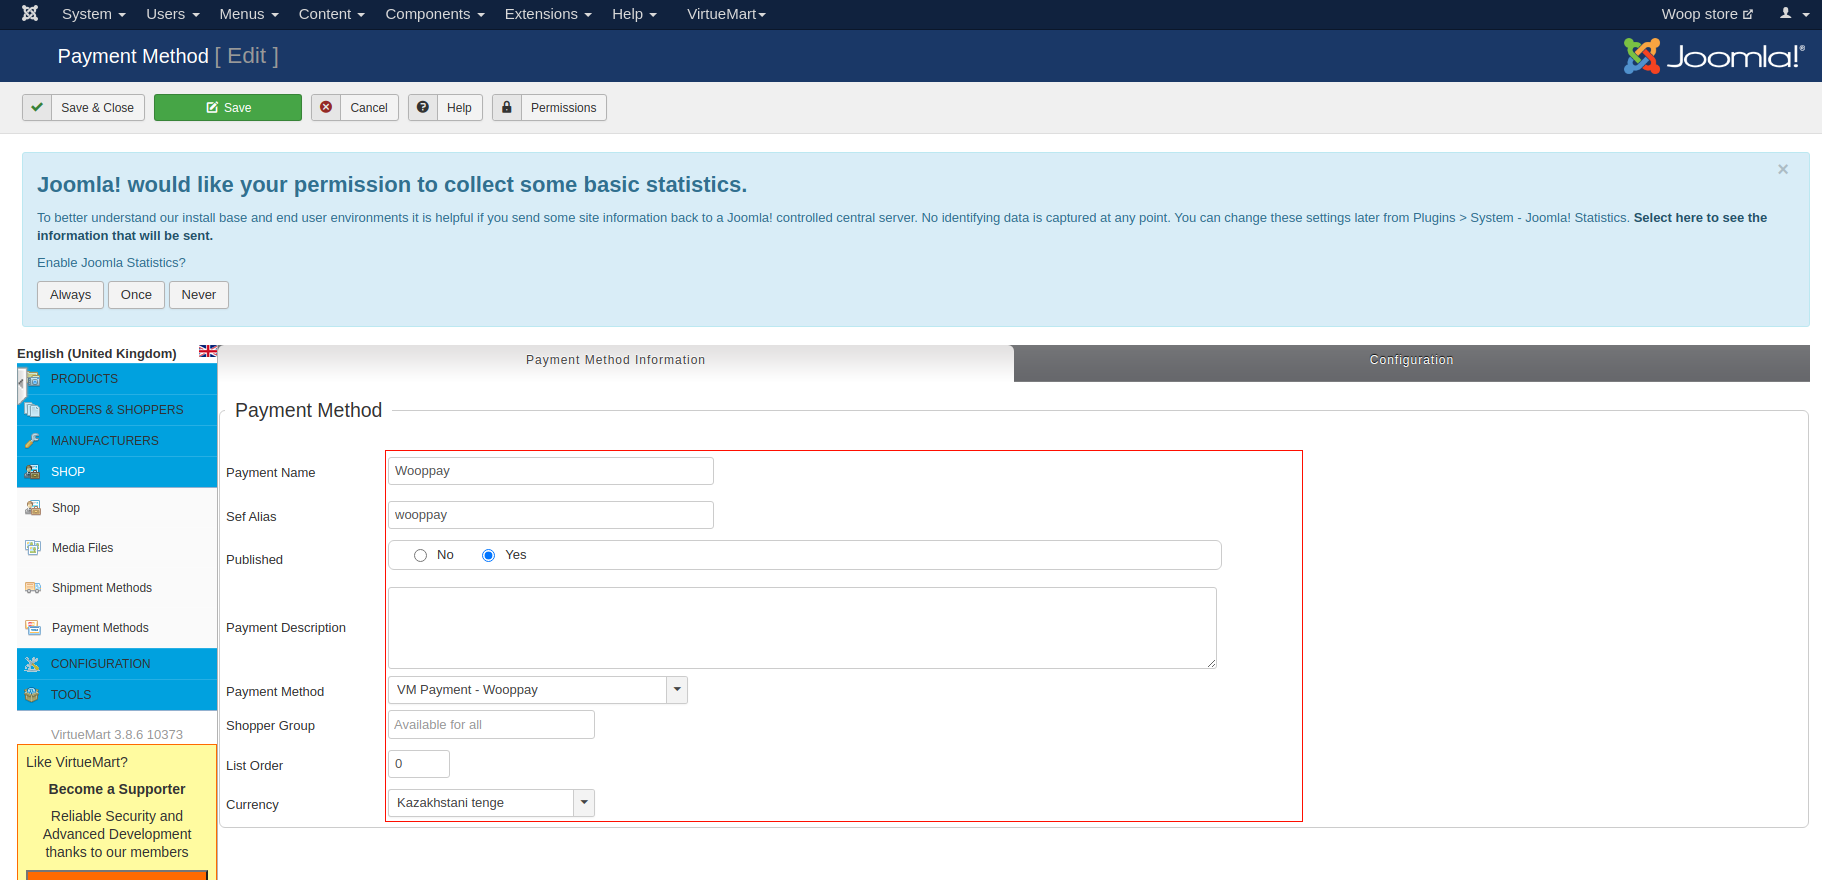
Task: Click the VirtueMart 3.8.6 10373 version text
Action: point(117,735)
